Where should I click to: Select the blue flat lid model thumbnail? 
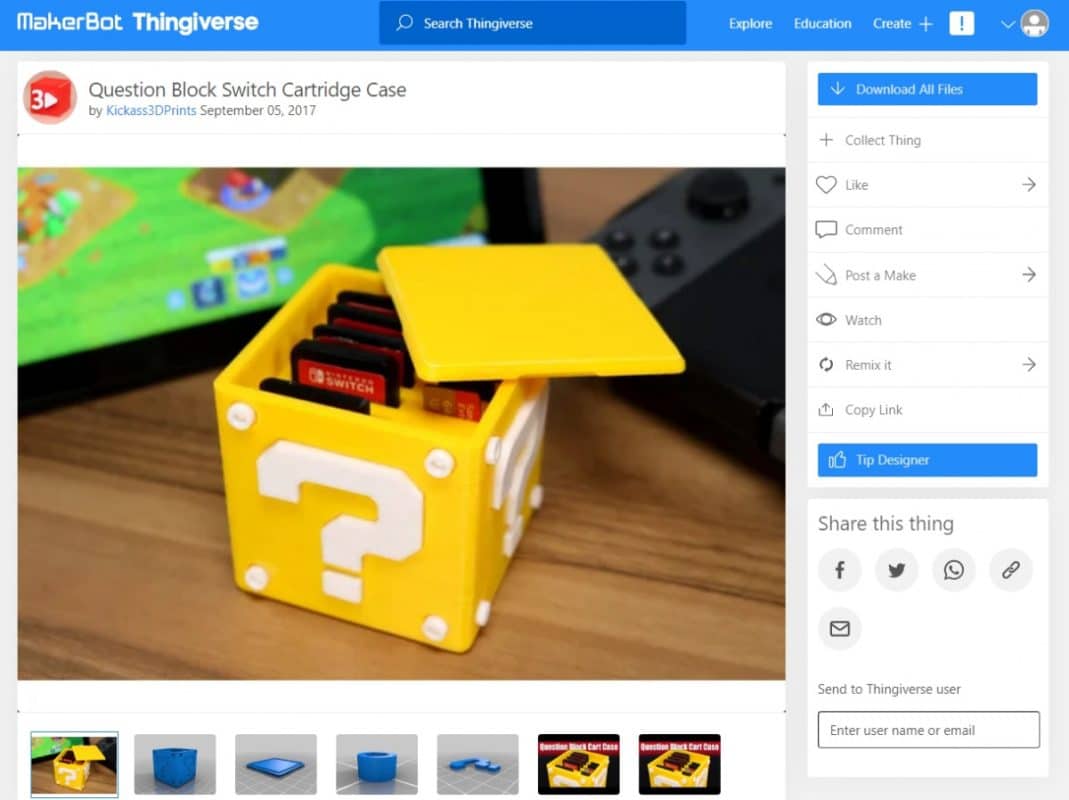tap(276, 764)
